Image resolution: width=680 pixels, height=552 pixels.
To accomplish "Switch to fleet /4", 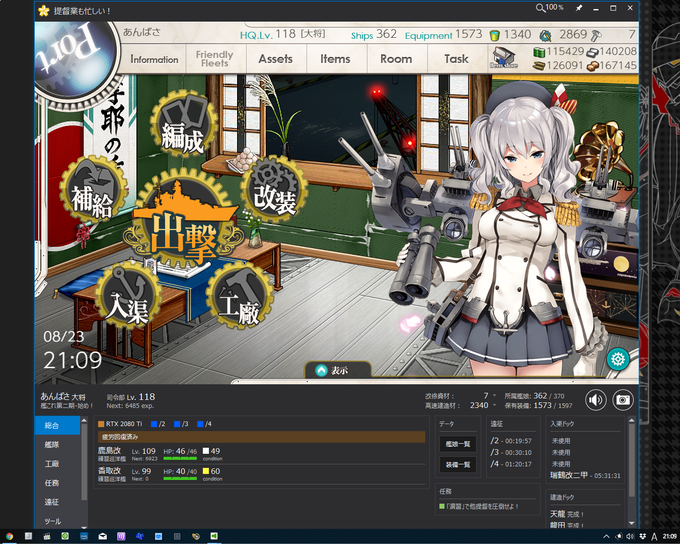I will (204, 424).
